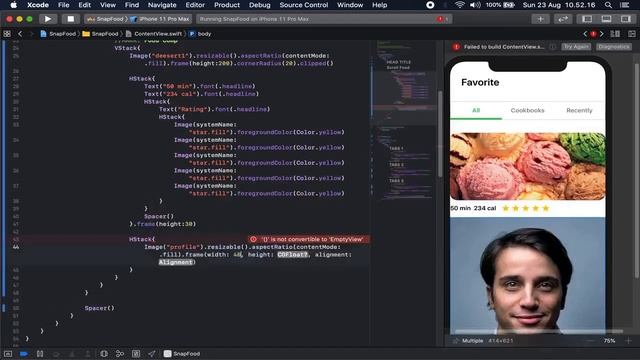The width and height of the screenshot is (640, 360).
Task: Click the Debug View Hierarchy icon
Action: (104, 354)
